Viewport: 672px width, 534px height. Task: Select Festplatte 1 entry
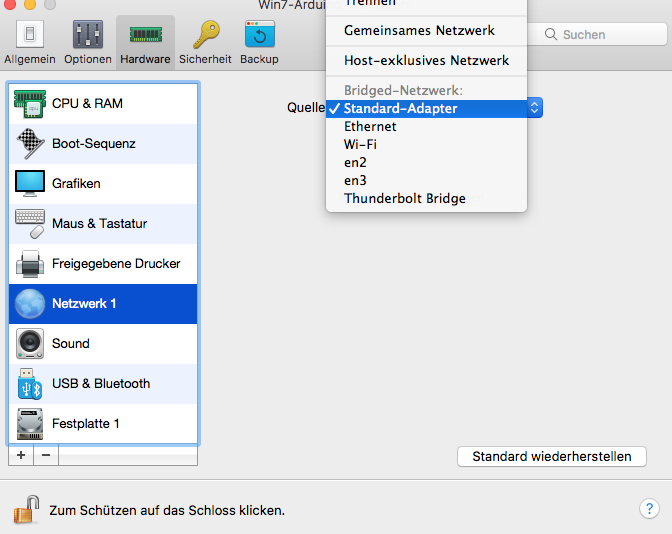[103, 423]
